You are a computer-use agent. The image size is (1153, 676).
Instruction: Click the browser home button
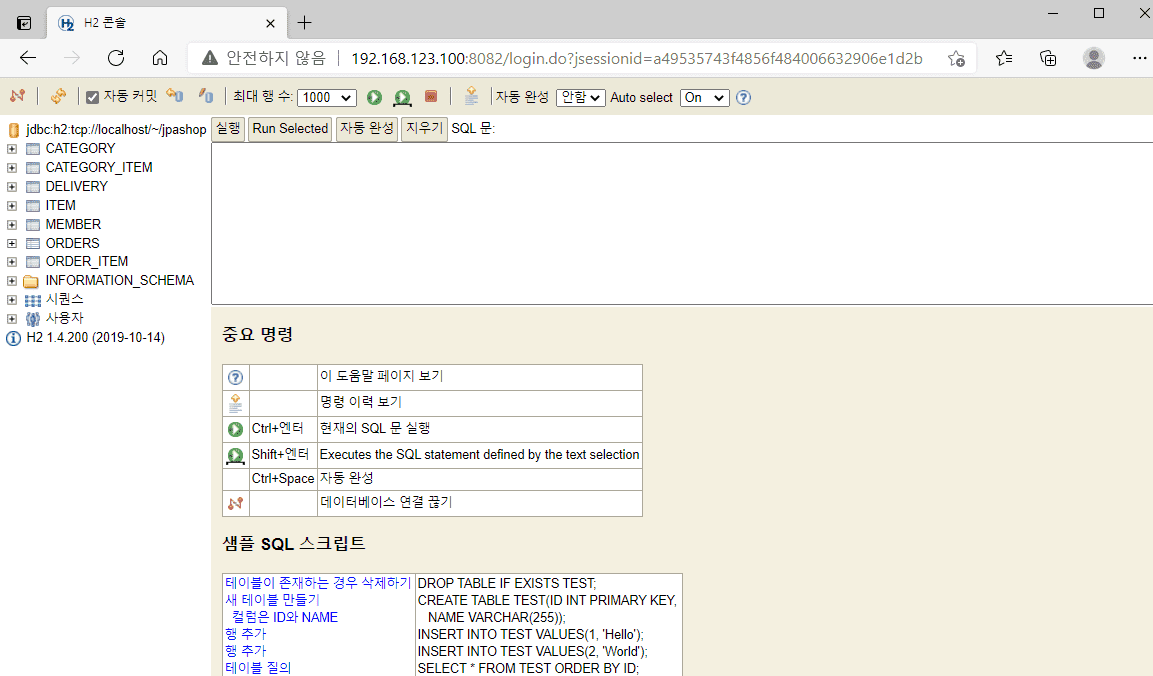160,58
